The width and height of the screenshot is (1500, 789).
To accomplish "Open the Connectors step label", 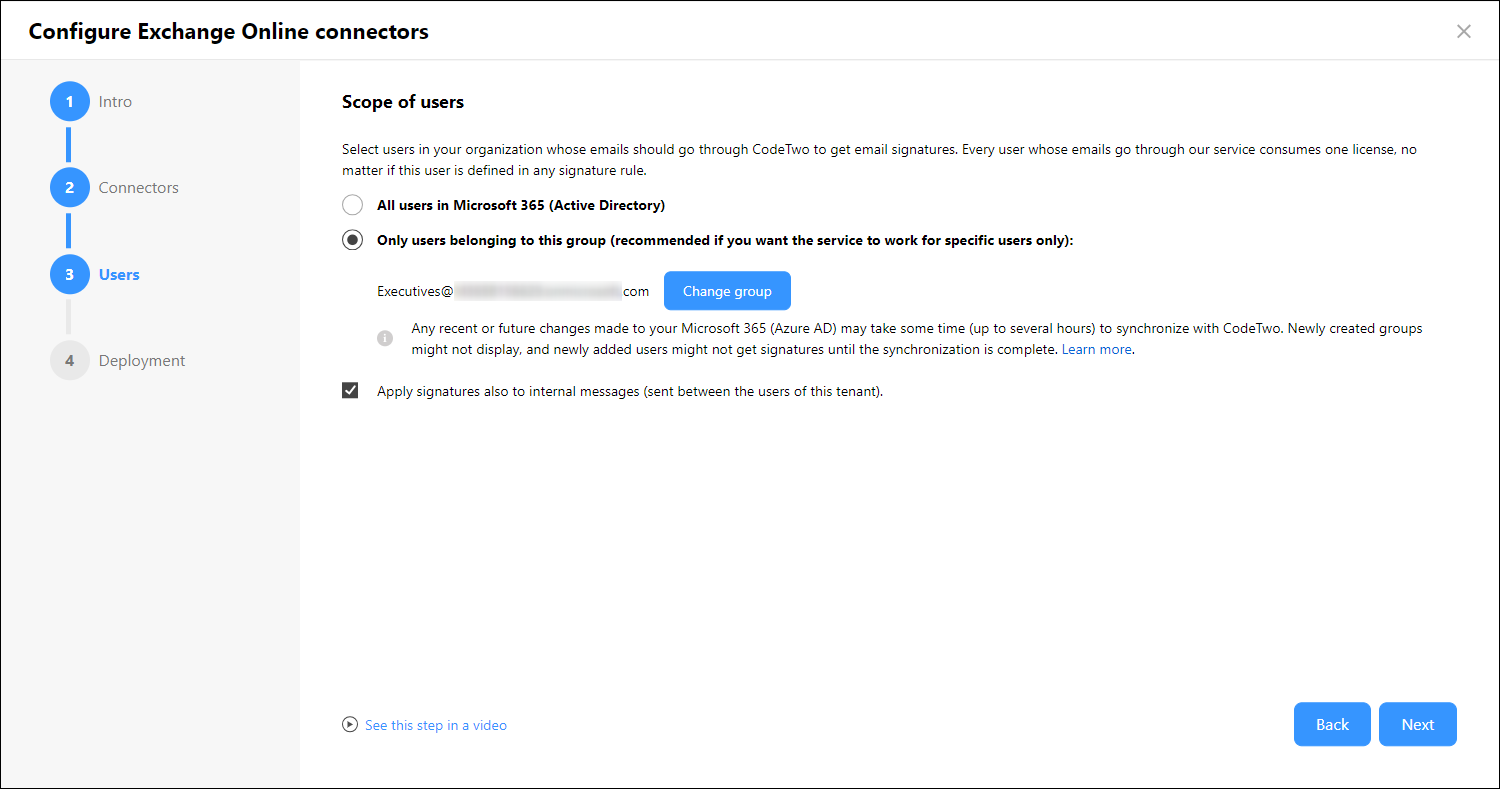I will (x=139, y=188).
